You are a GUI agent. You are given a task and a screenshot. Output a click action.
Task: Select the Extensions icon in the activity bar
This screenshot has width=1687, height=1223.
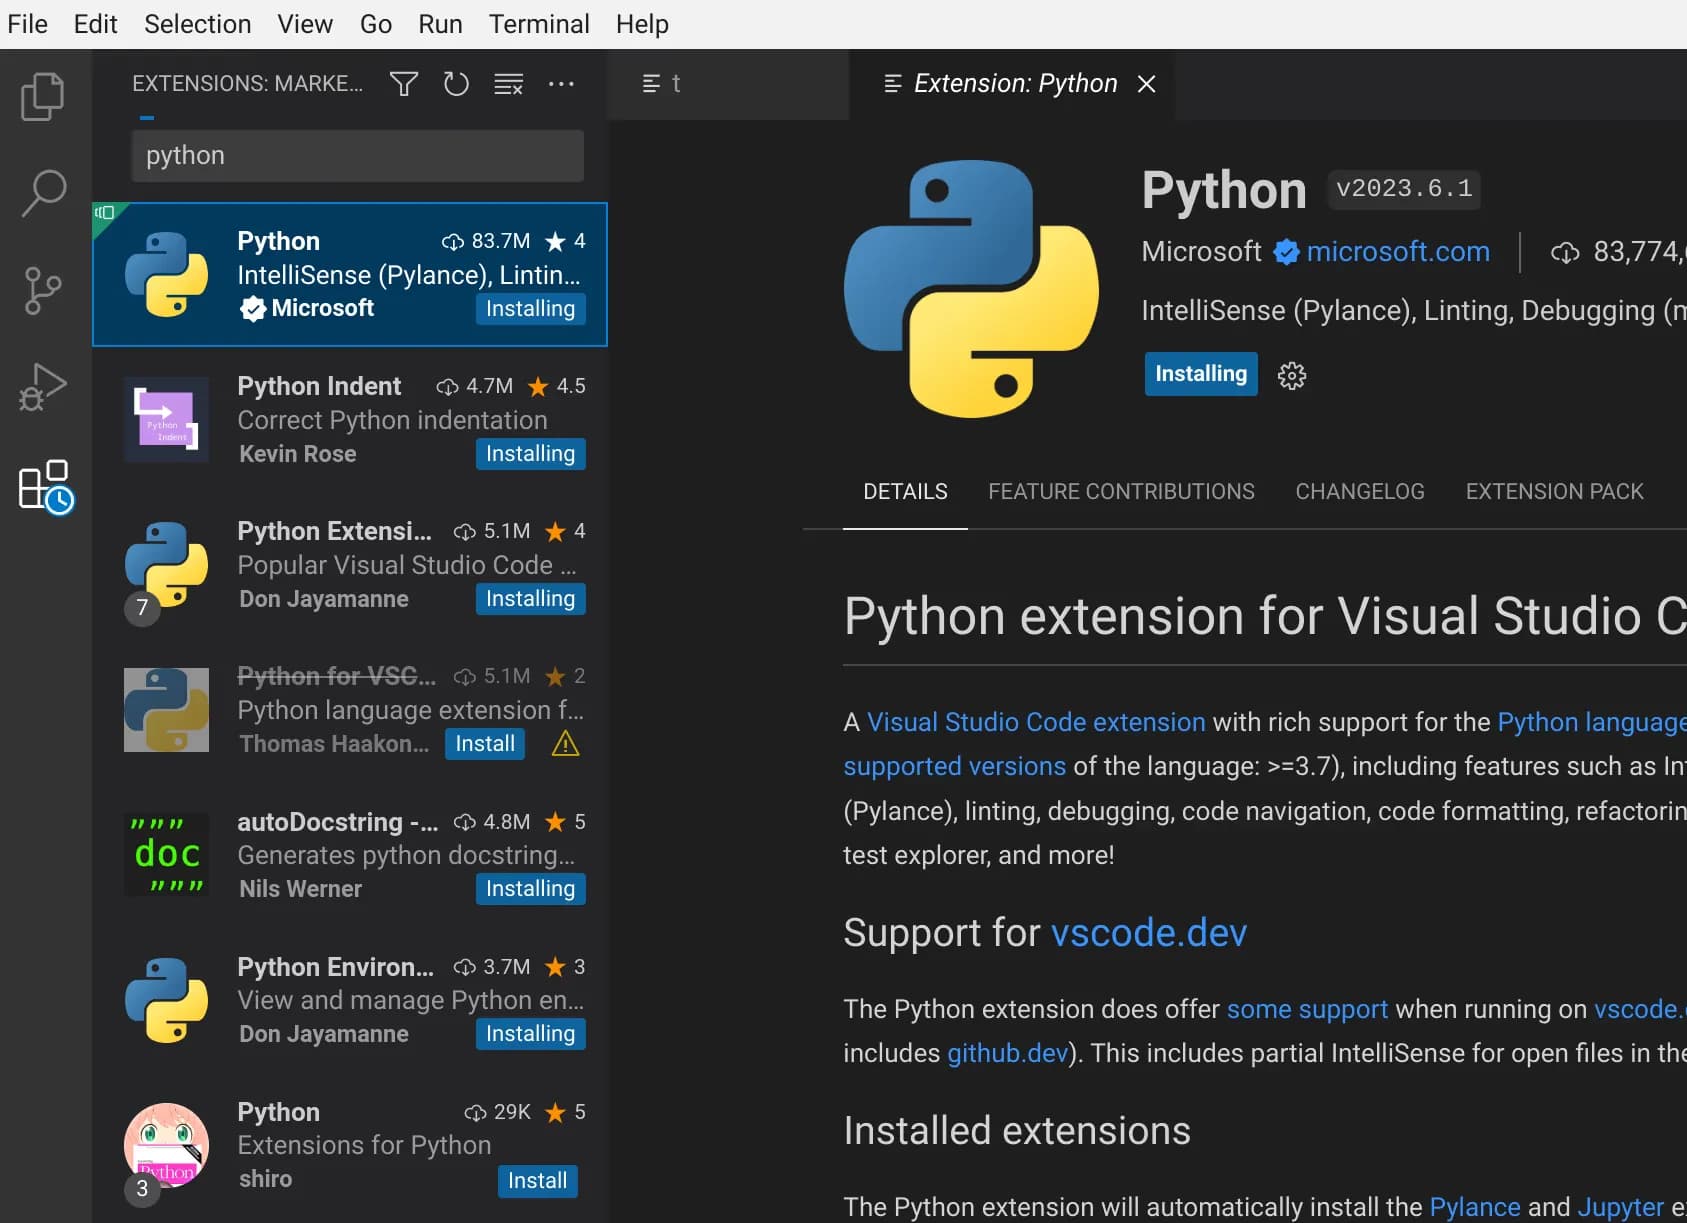42,488
